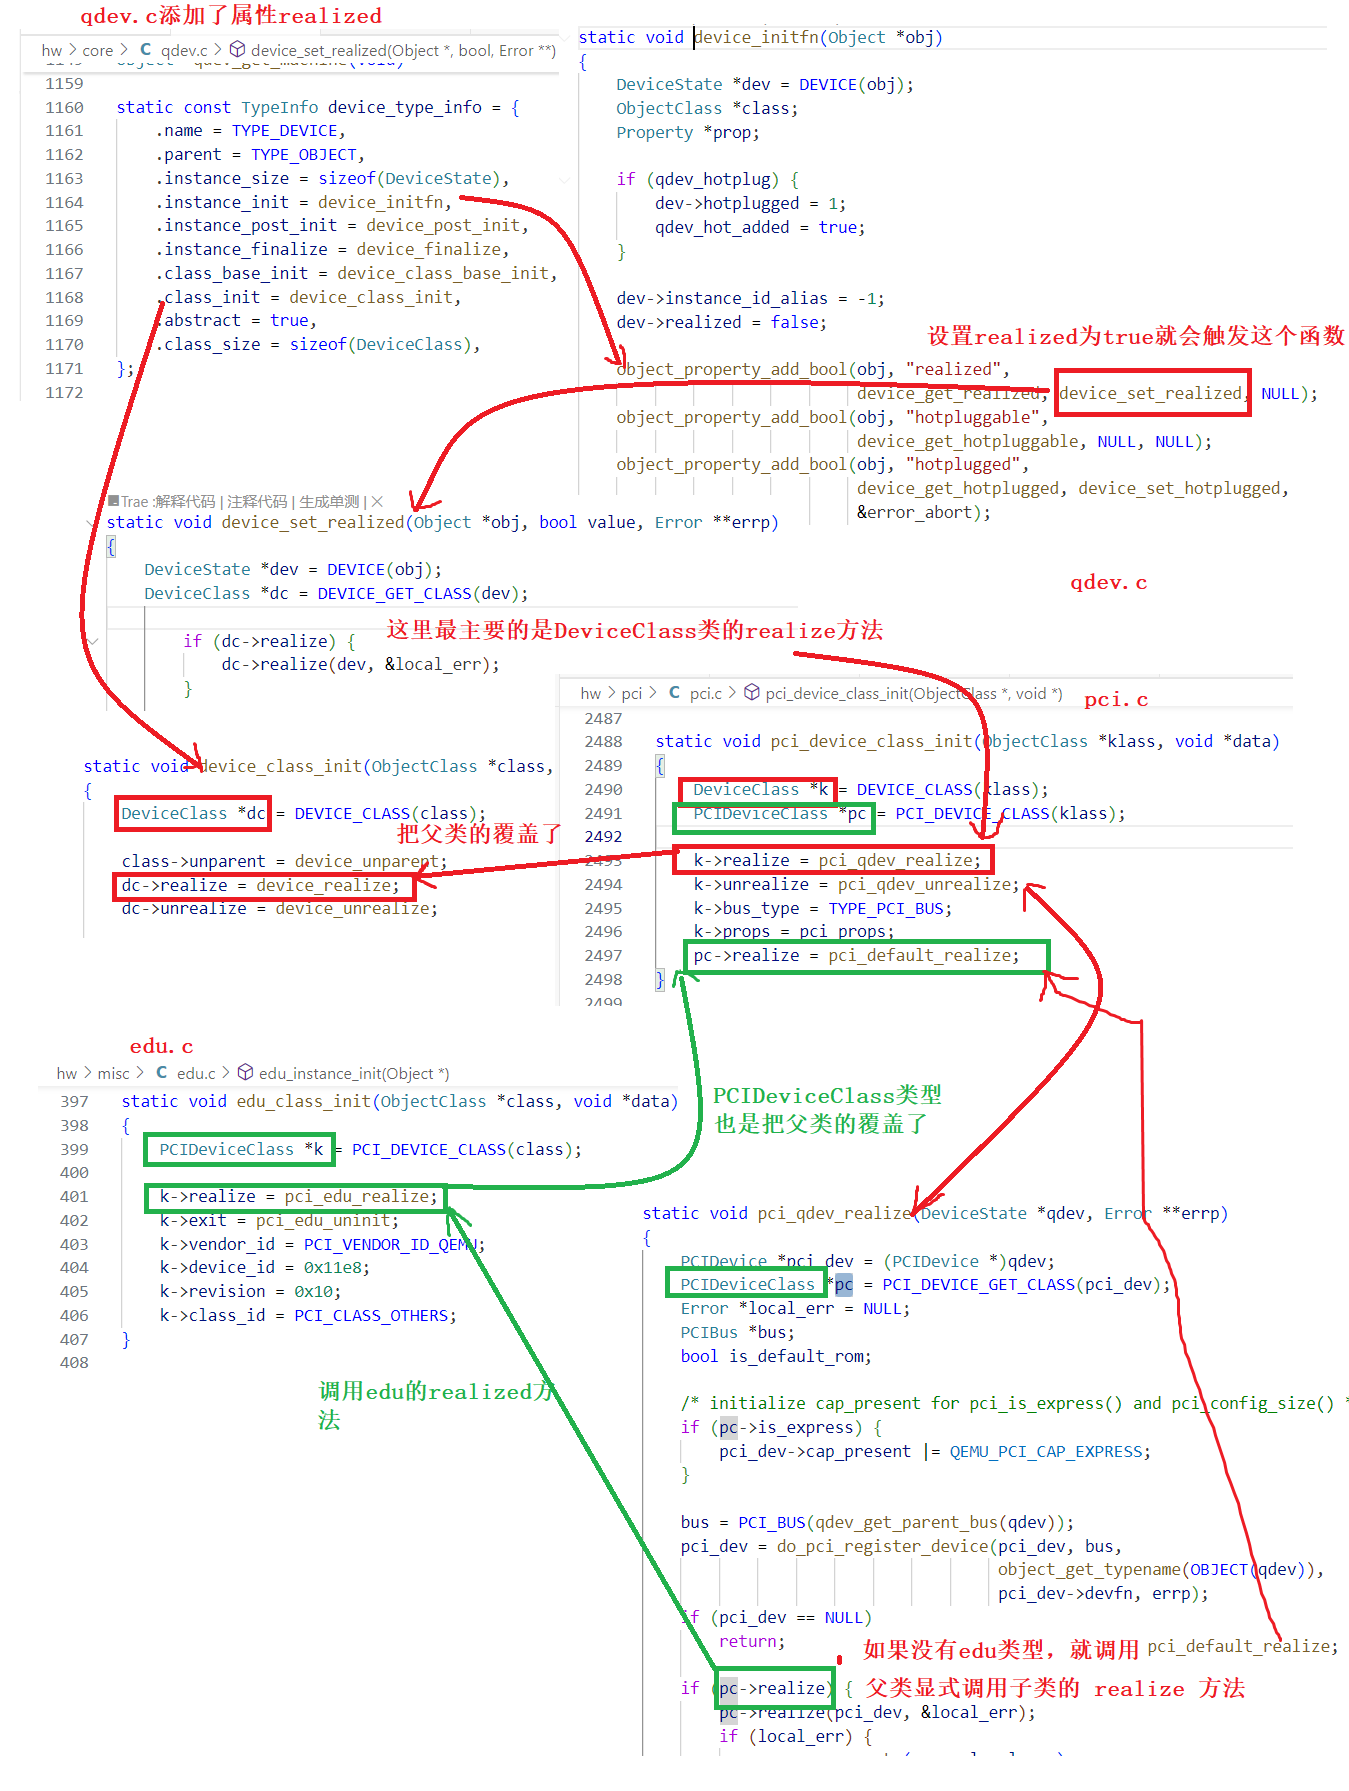Click the C file icon beside pci.c breadcrumb
The height and width of the screenshot is (1791, 1349).
674,693
